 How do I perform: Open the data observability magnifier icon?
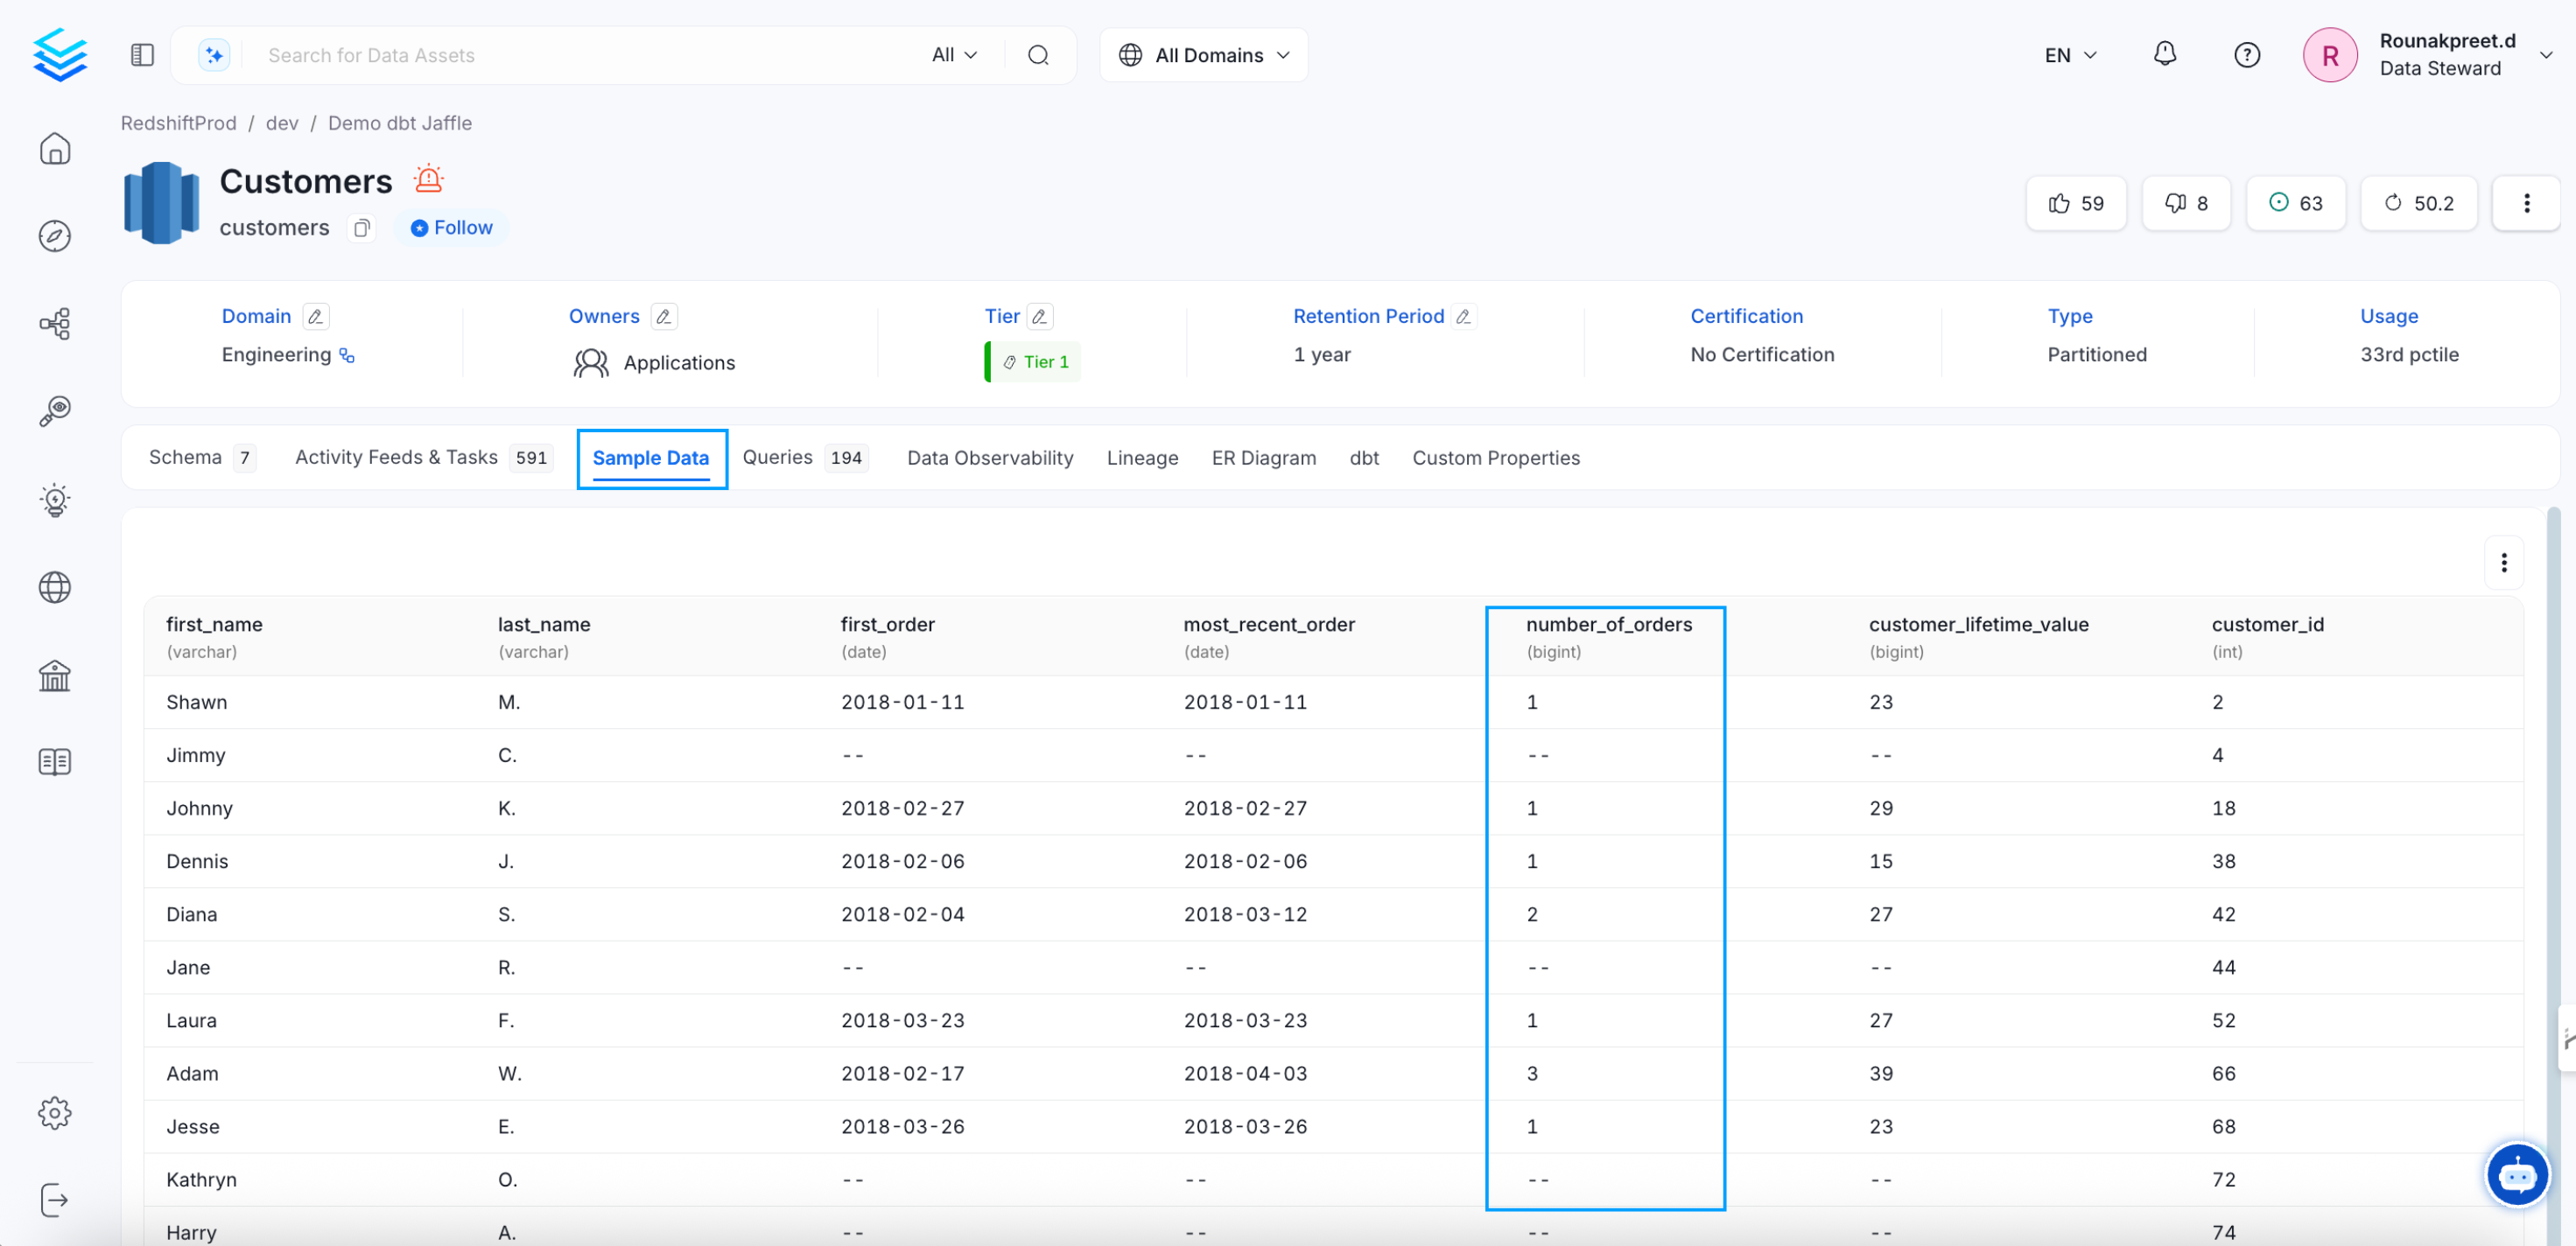[x=55, y=409]
